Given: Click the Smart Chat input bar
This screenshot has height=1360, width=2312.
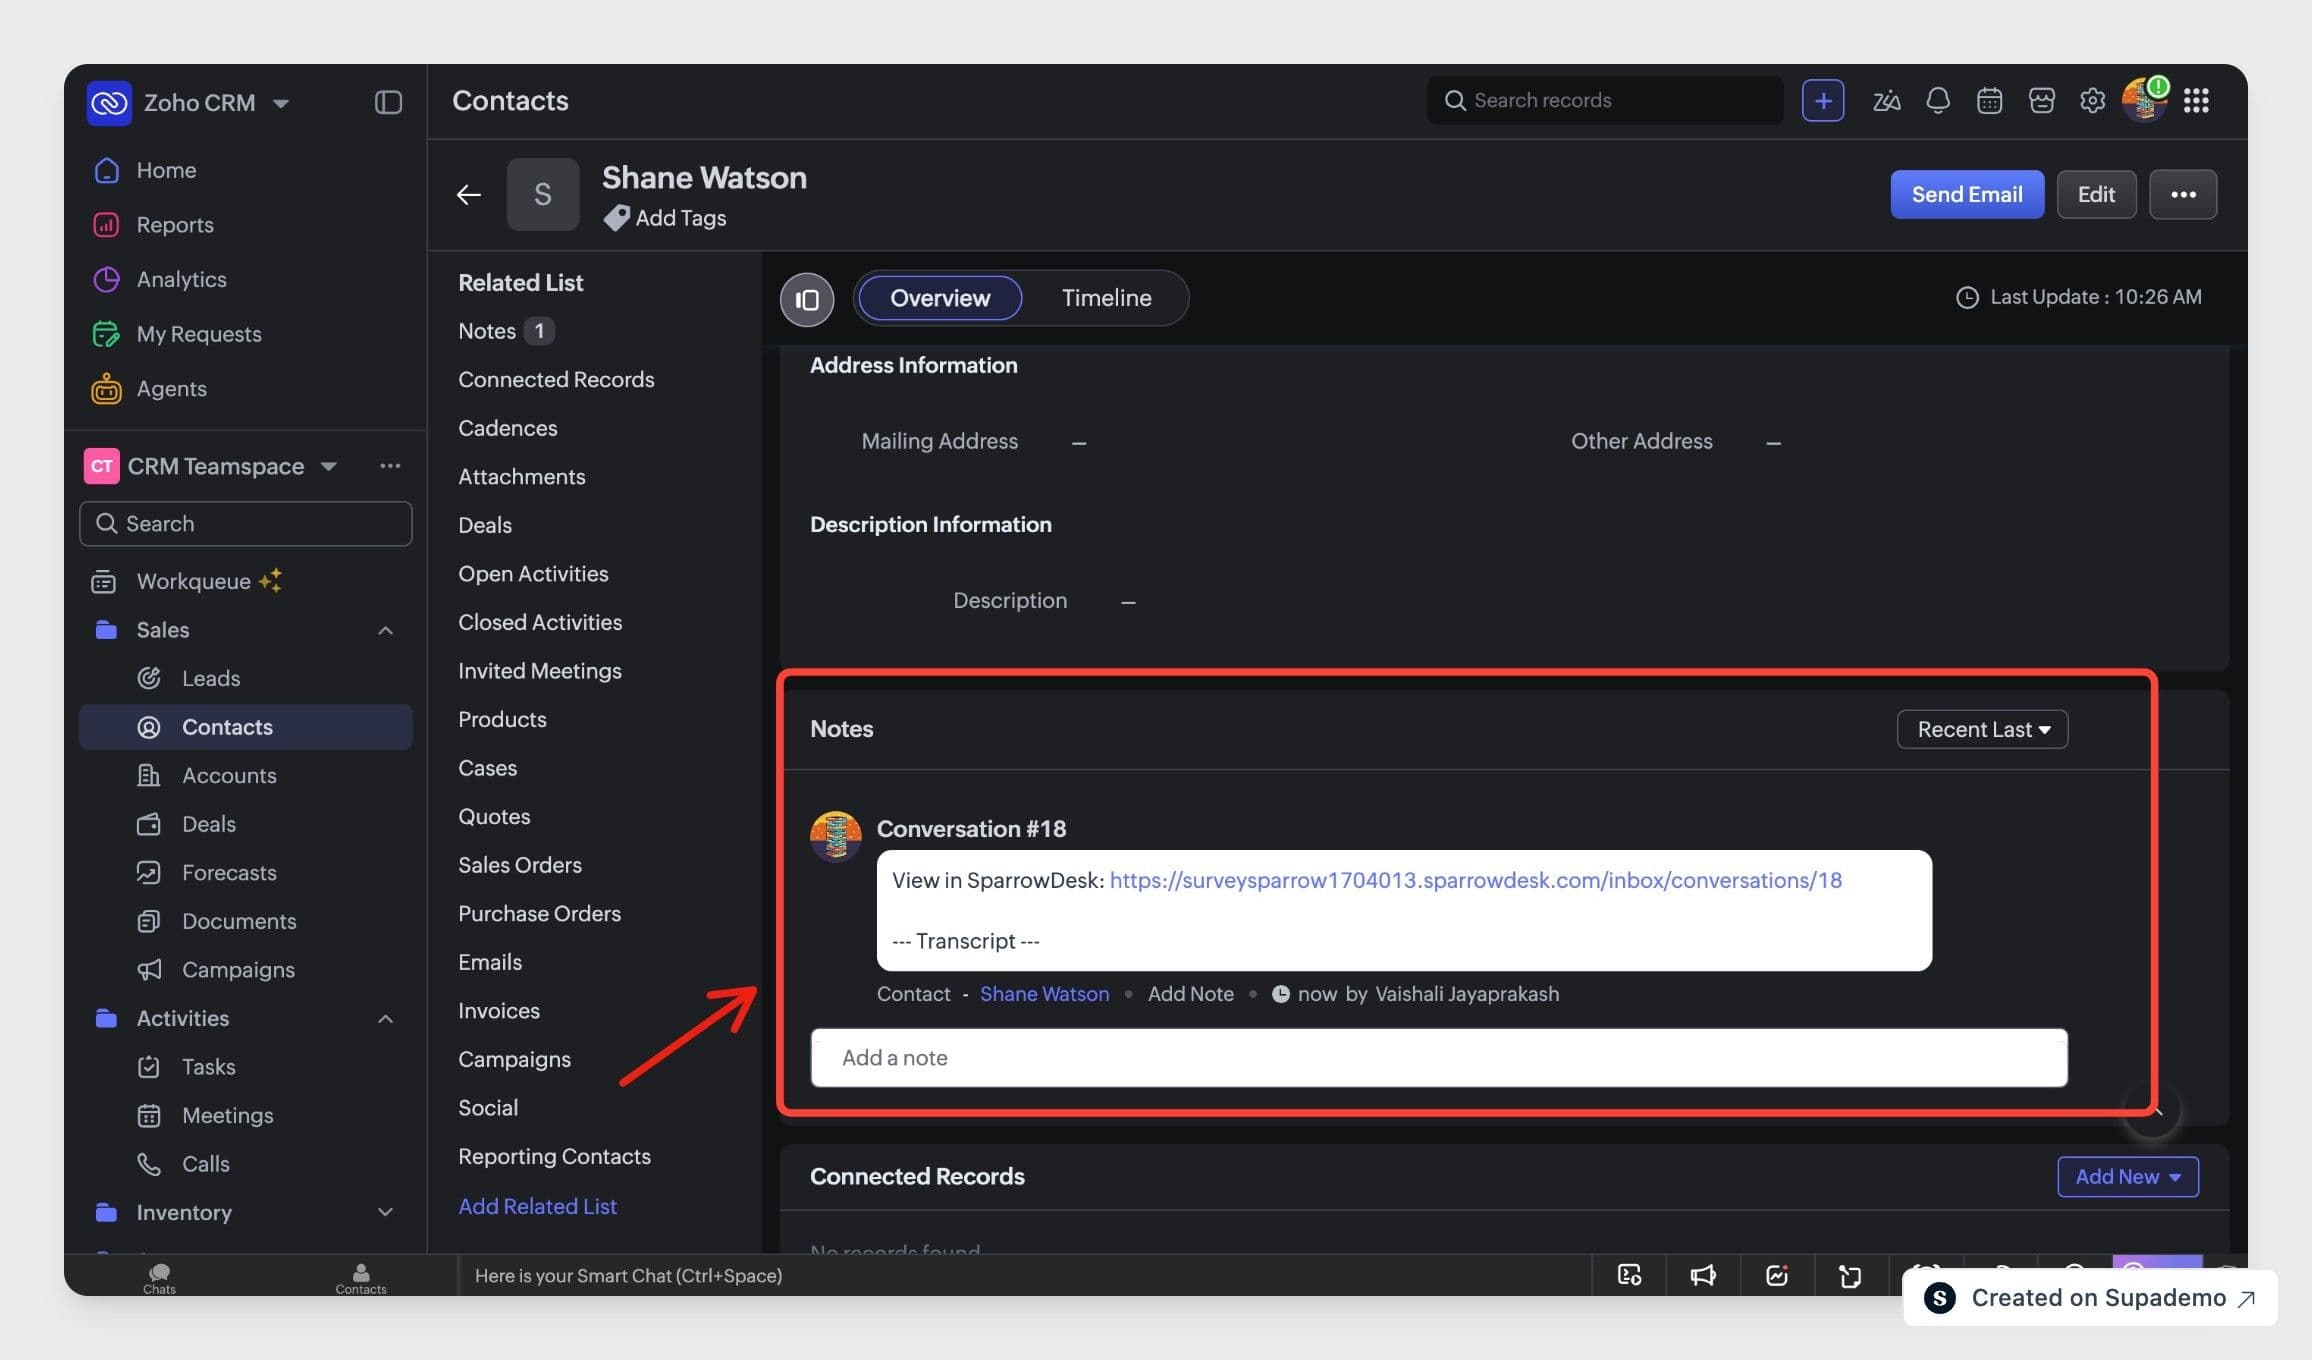Looking at the screenshot, I should 1024,1276.
